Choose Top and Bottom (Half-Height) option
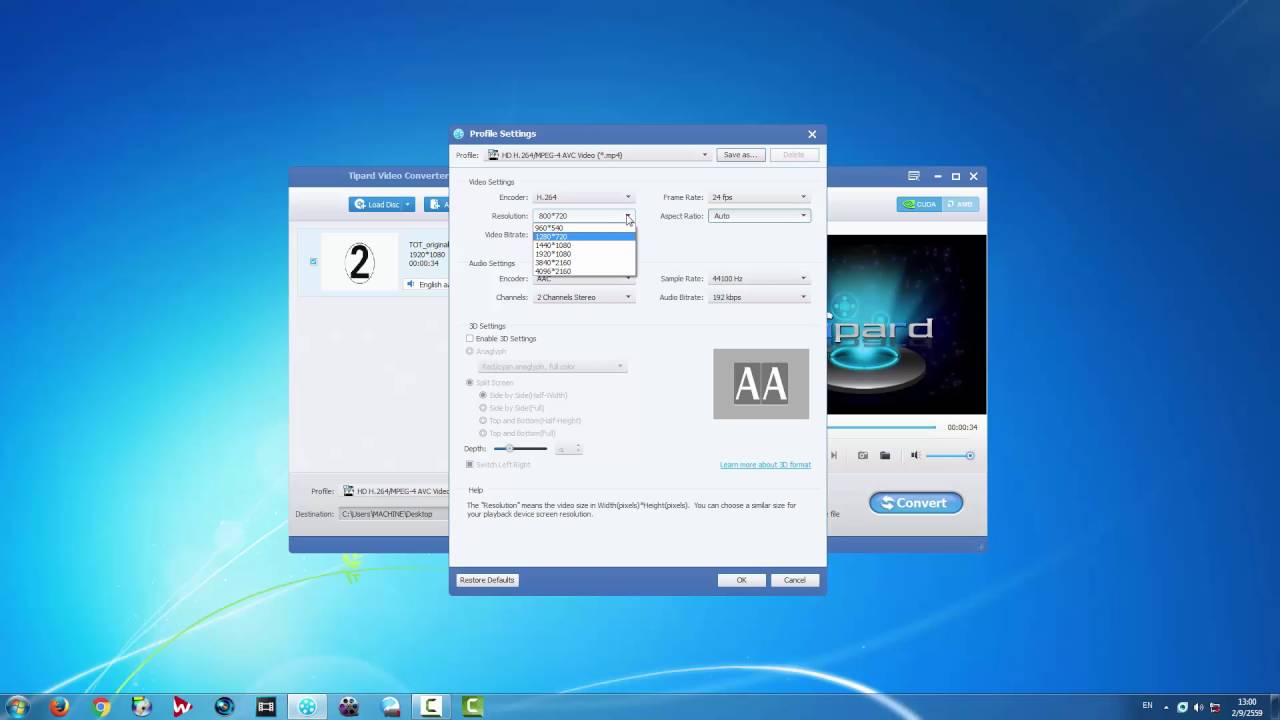 pyautogui.click(x=483, y=421)
